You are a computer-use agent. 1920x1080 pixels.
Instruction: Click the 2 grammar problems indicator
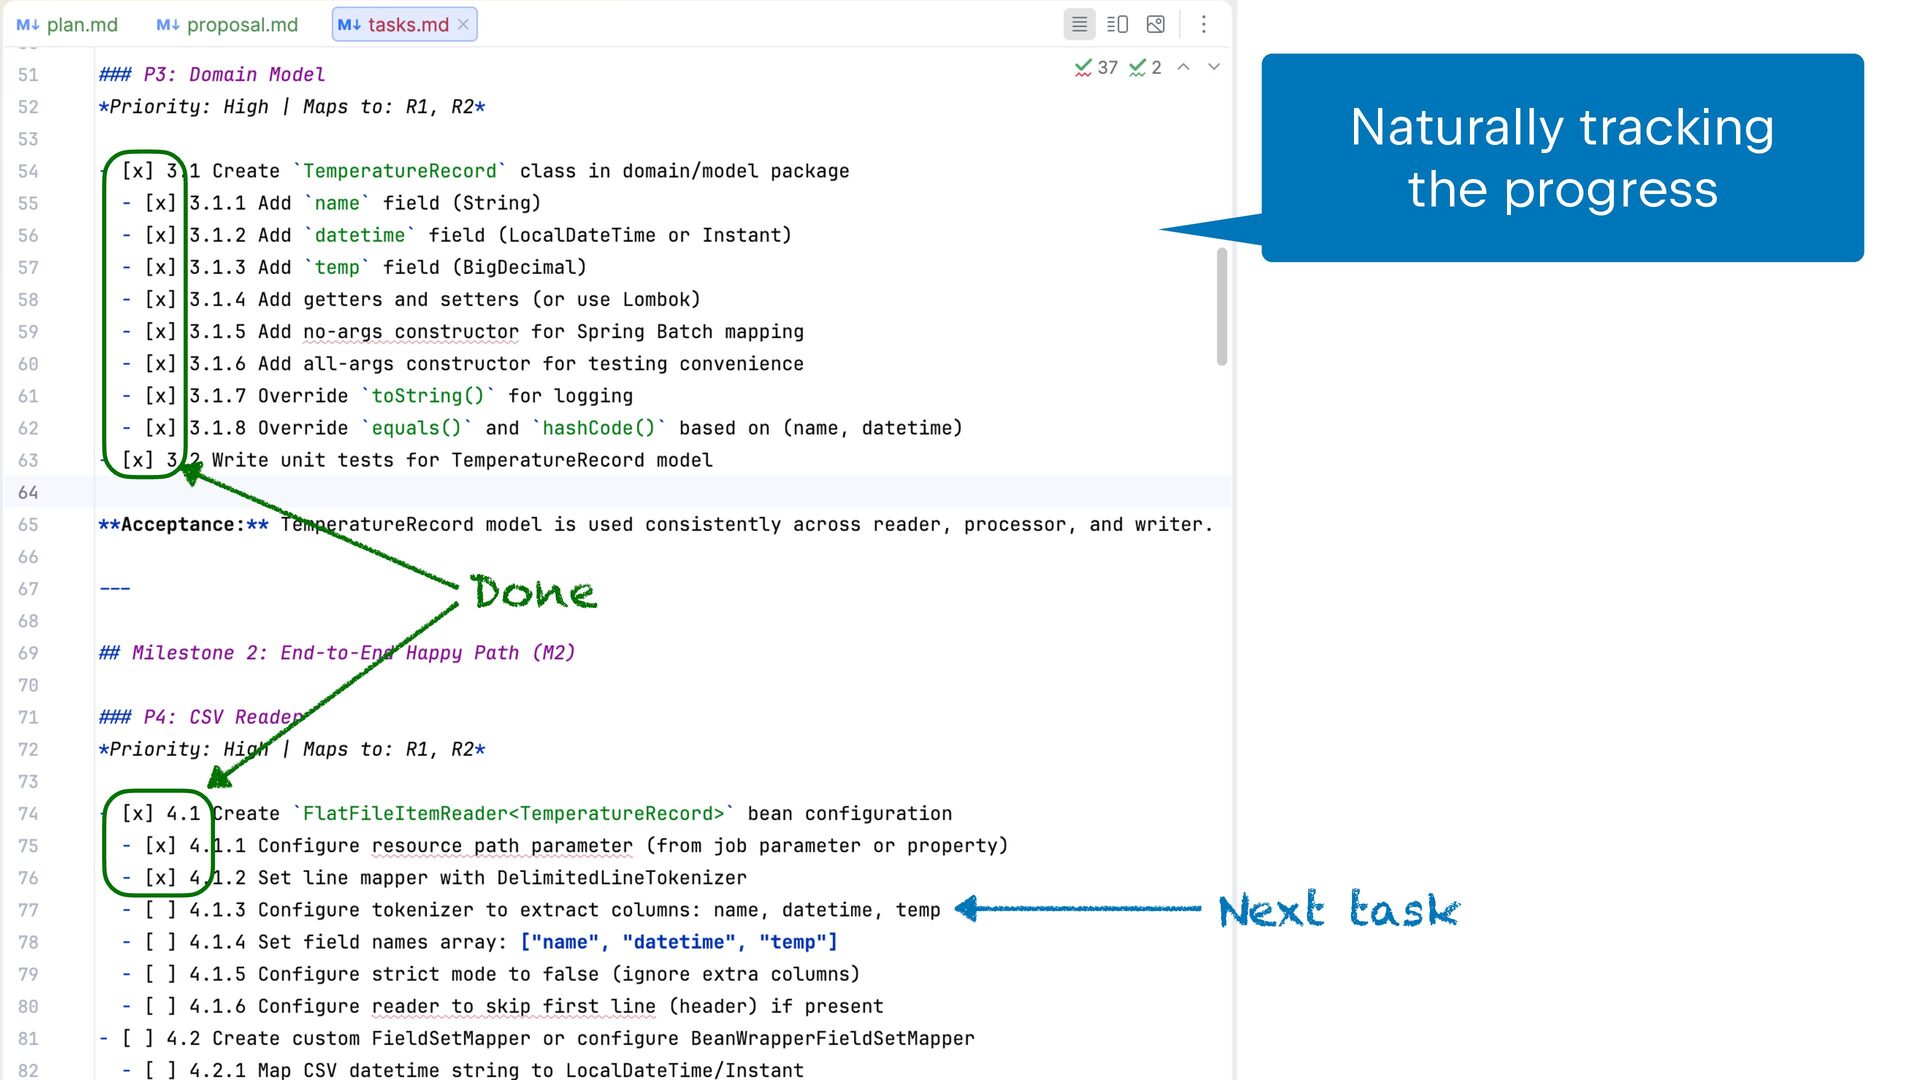tap(1145, 67)
